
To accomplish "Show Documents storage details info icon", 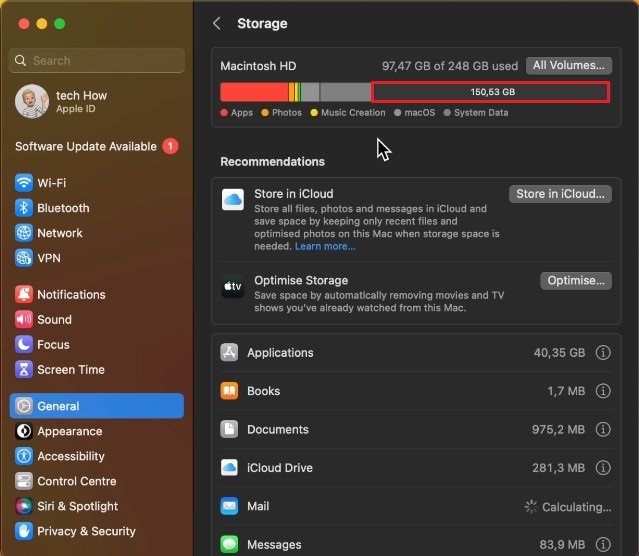I will pos(603,430).
